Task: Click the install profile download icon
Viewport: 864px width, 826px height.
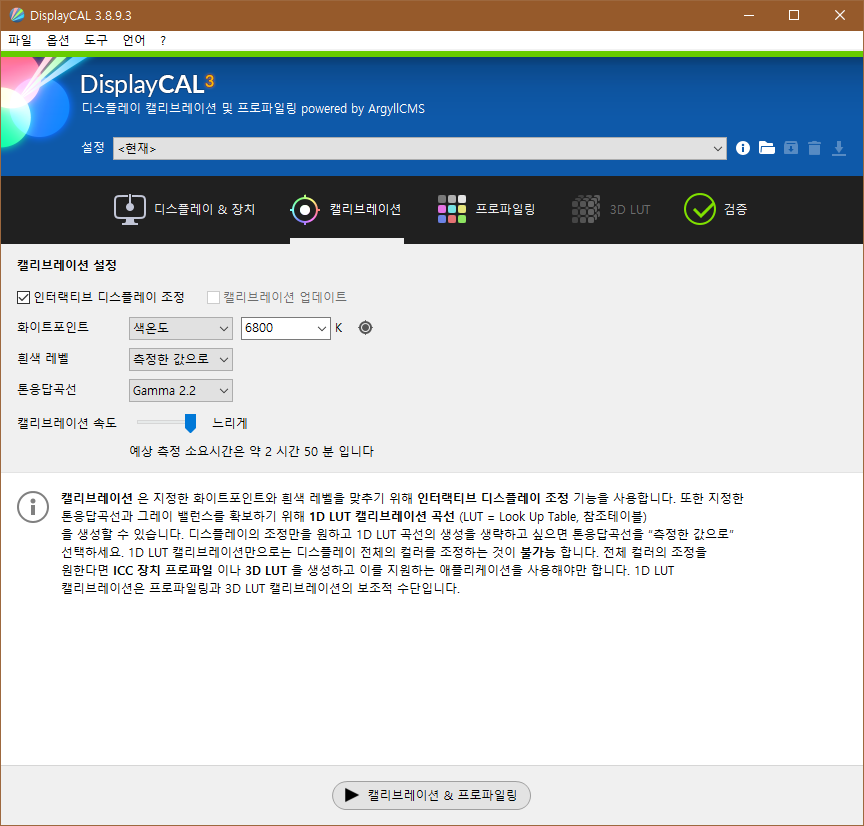Action: (839, 148)
